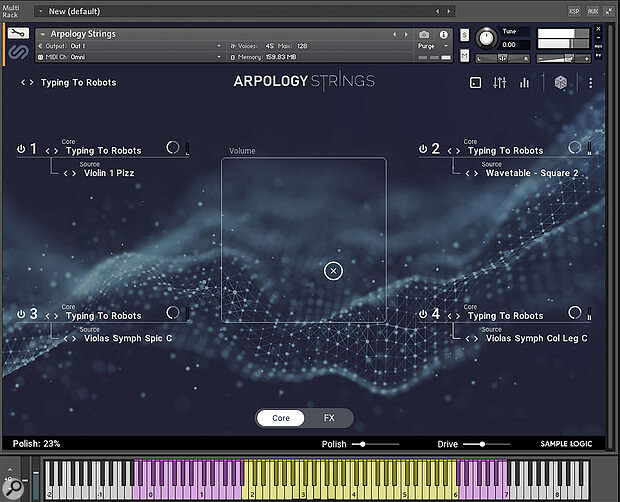
Task: Open the Violas Symph Col Leg C source name
Action: (537, 338)
